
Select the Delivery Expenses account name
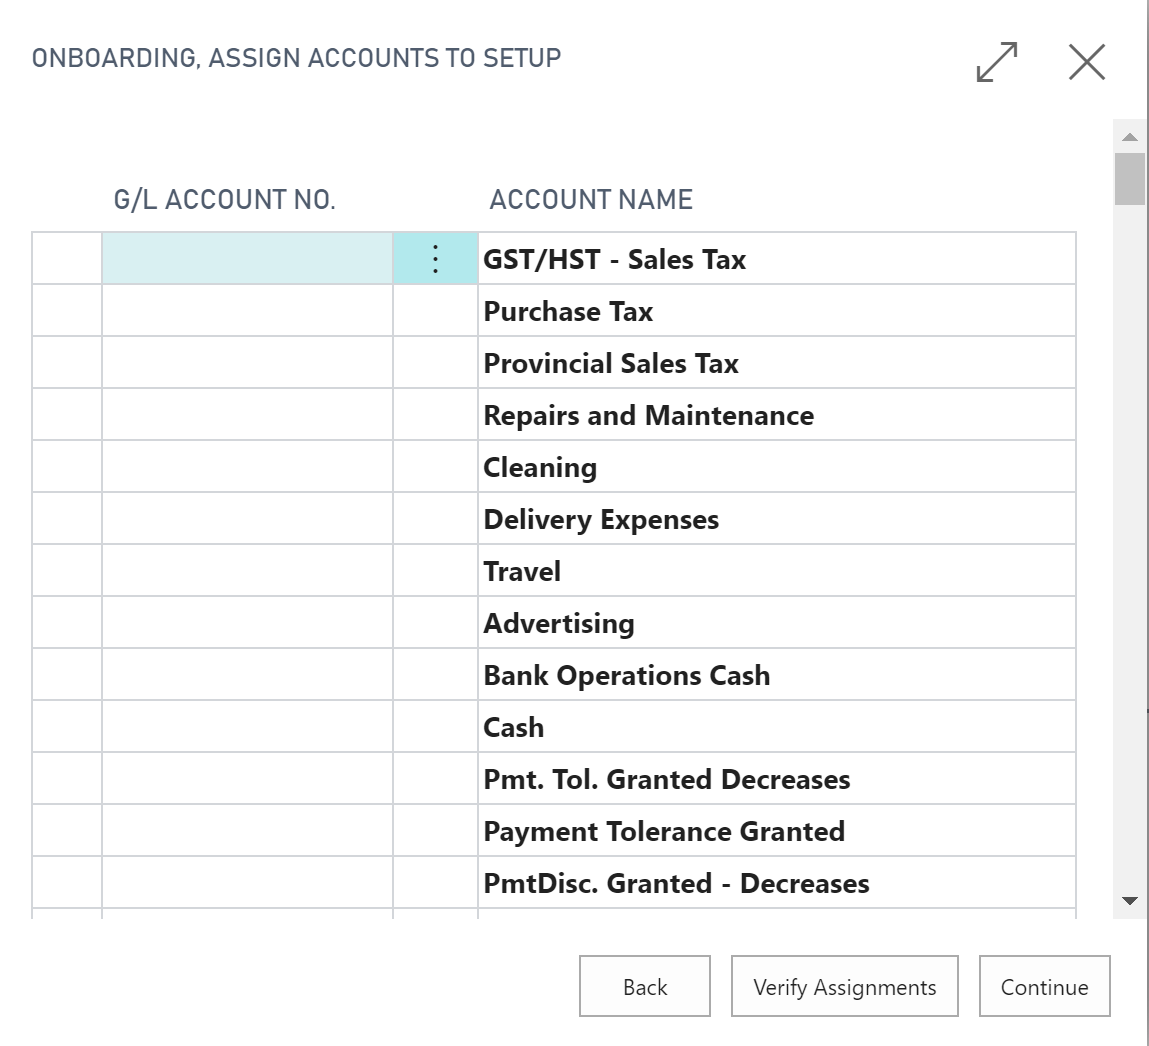[601, 520]
